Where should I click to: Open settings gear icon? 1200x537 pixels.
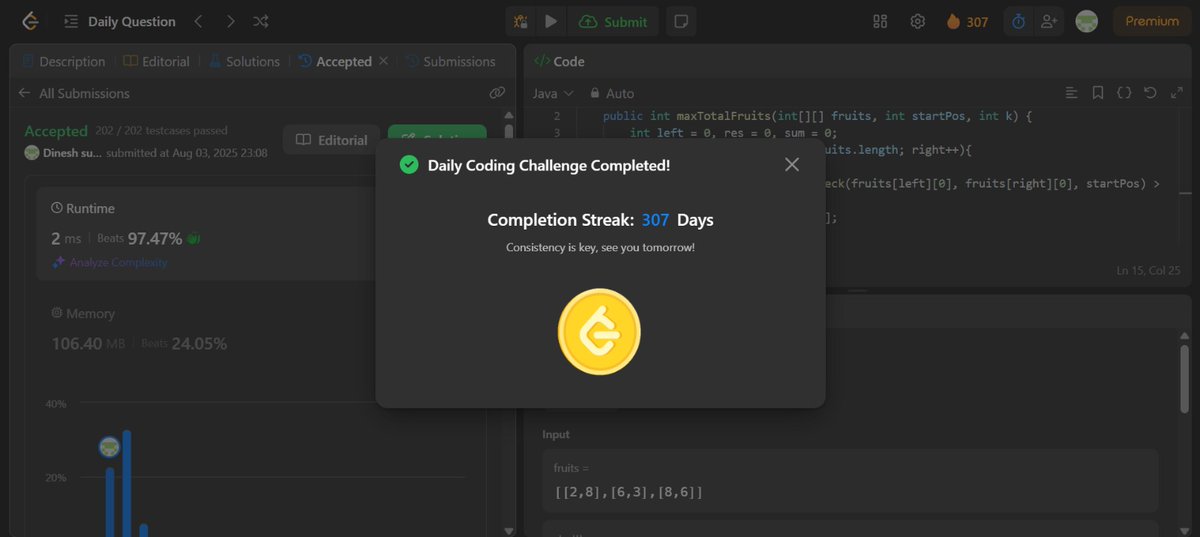[x=917, y=21]
